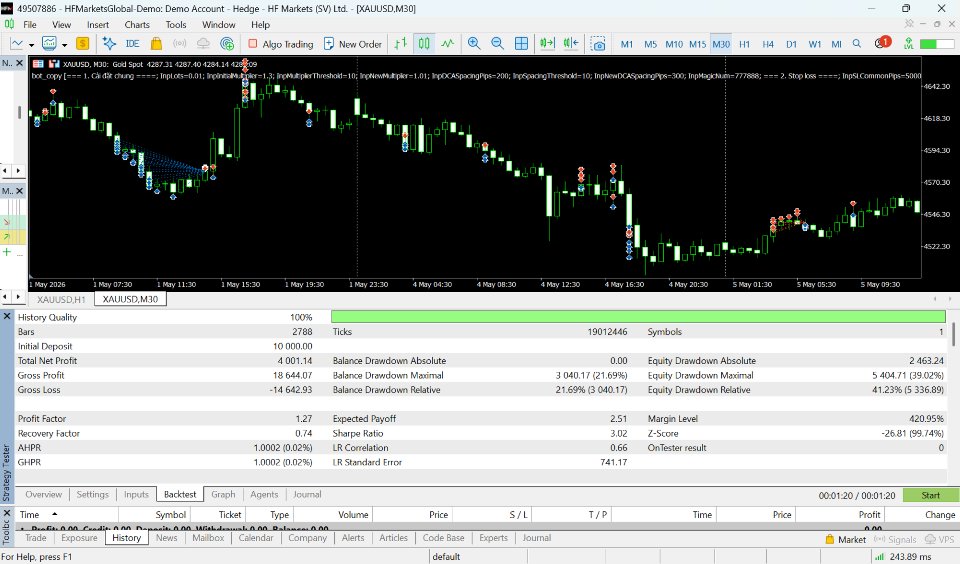
Task: Open the File menu
Action: pos(29,24)
